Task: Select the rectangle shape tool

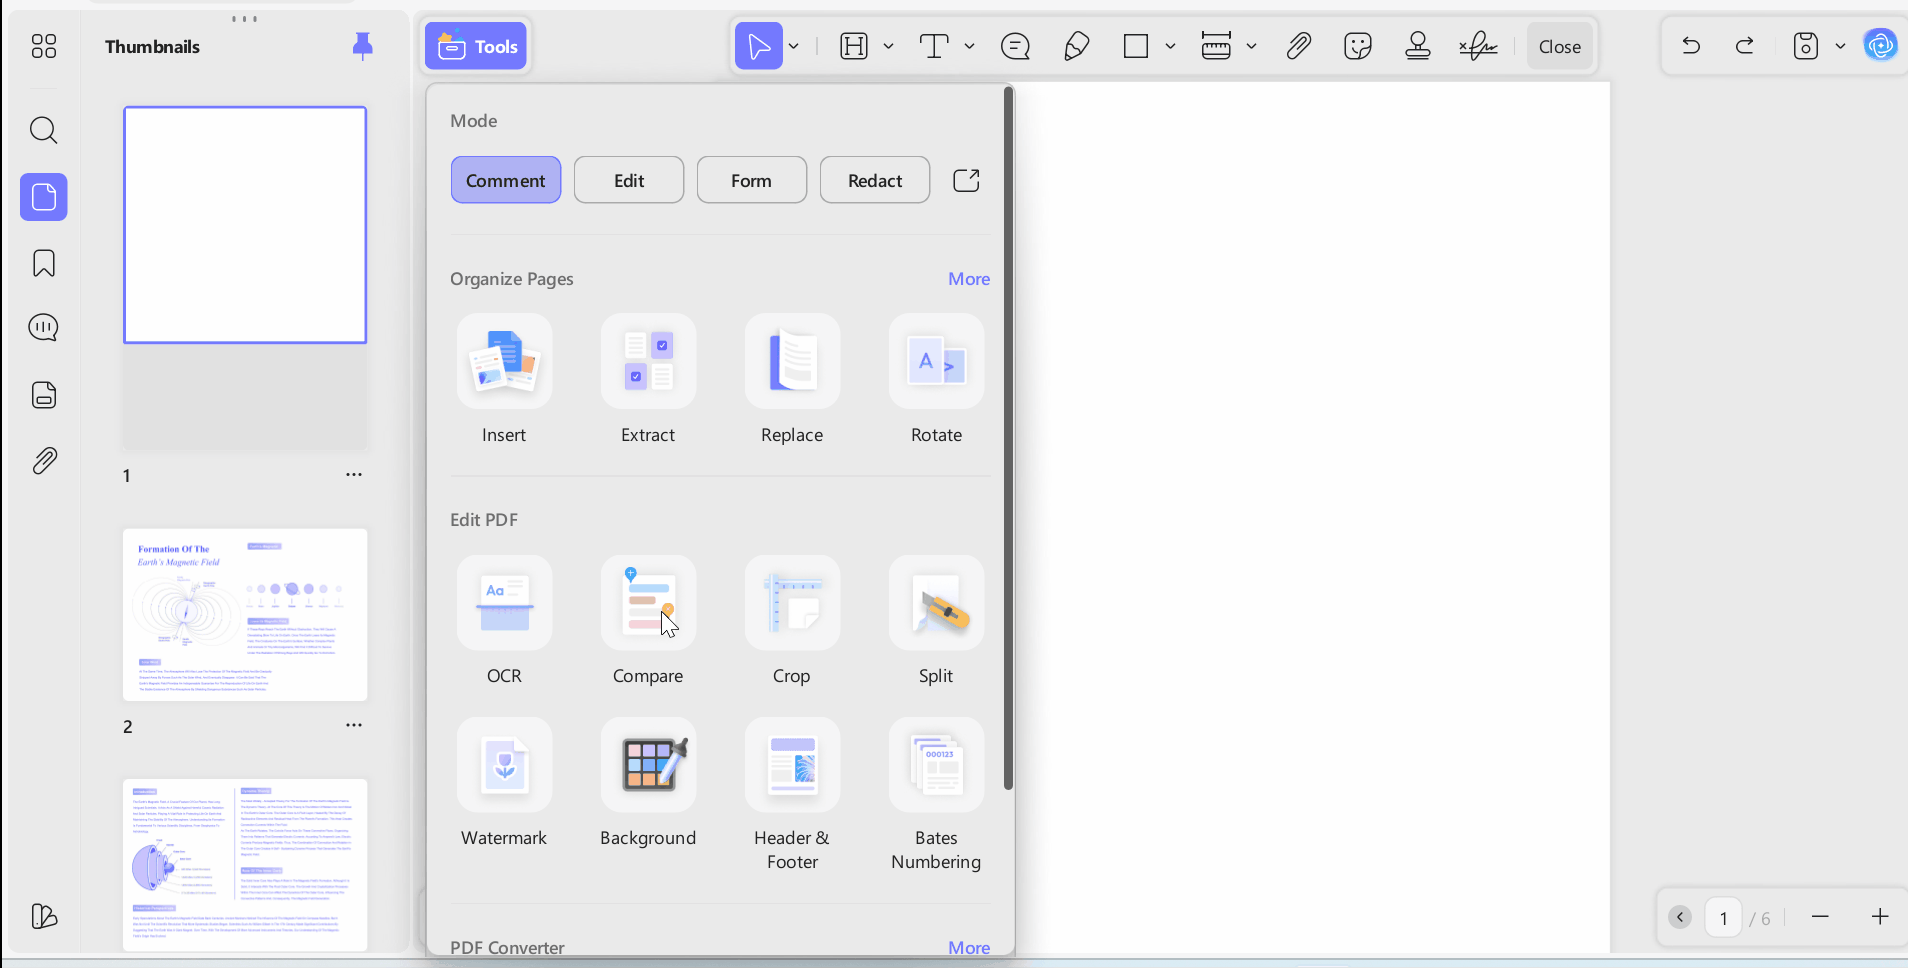Action: pyautogui.click(x=1136, y=46)
